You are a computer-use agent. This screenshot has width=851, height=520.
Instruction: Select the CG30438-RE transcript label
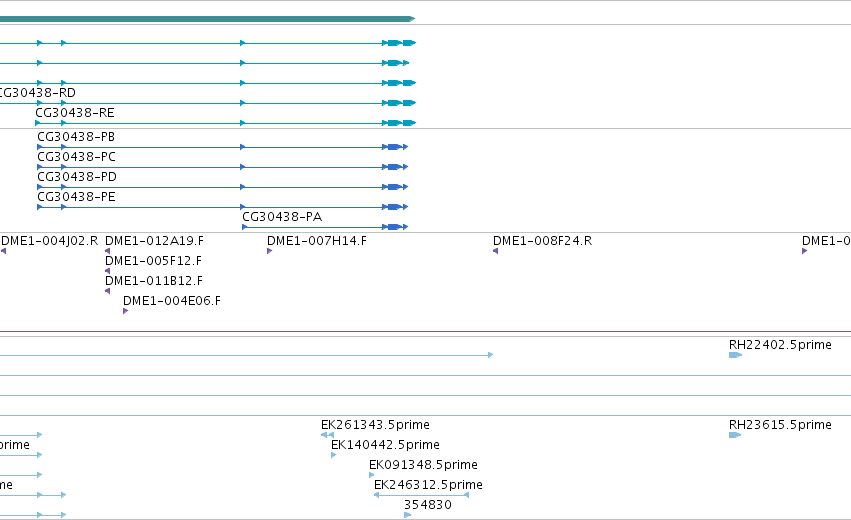click(x=75, y=113)
